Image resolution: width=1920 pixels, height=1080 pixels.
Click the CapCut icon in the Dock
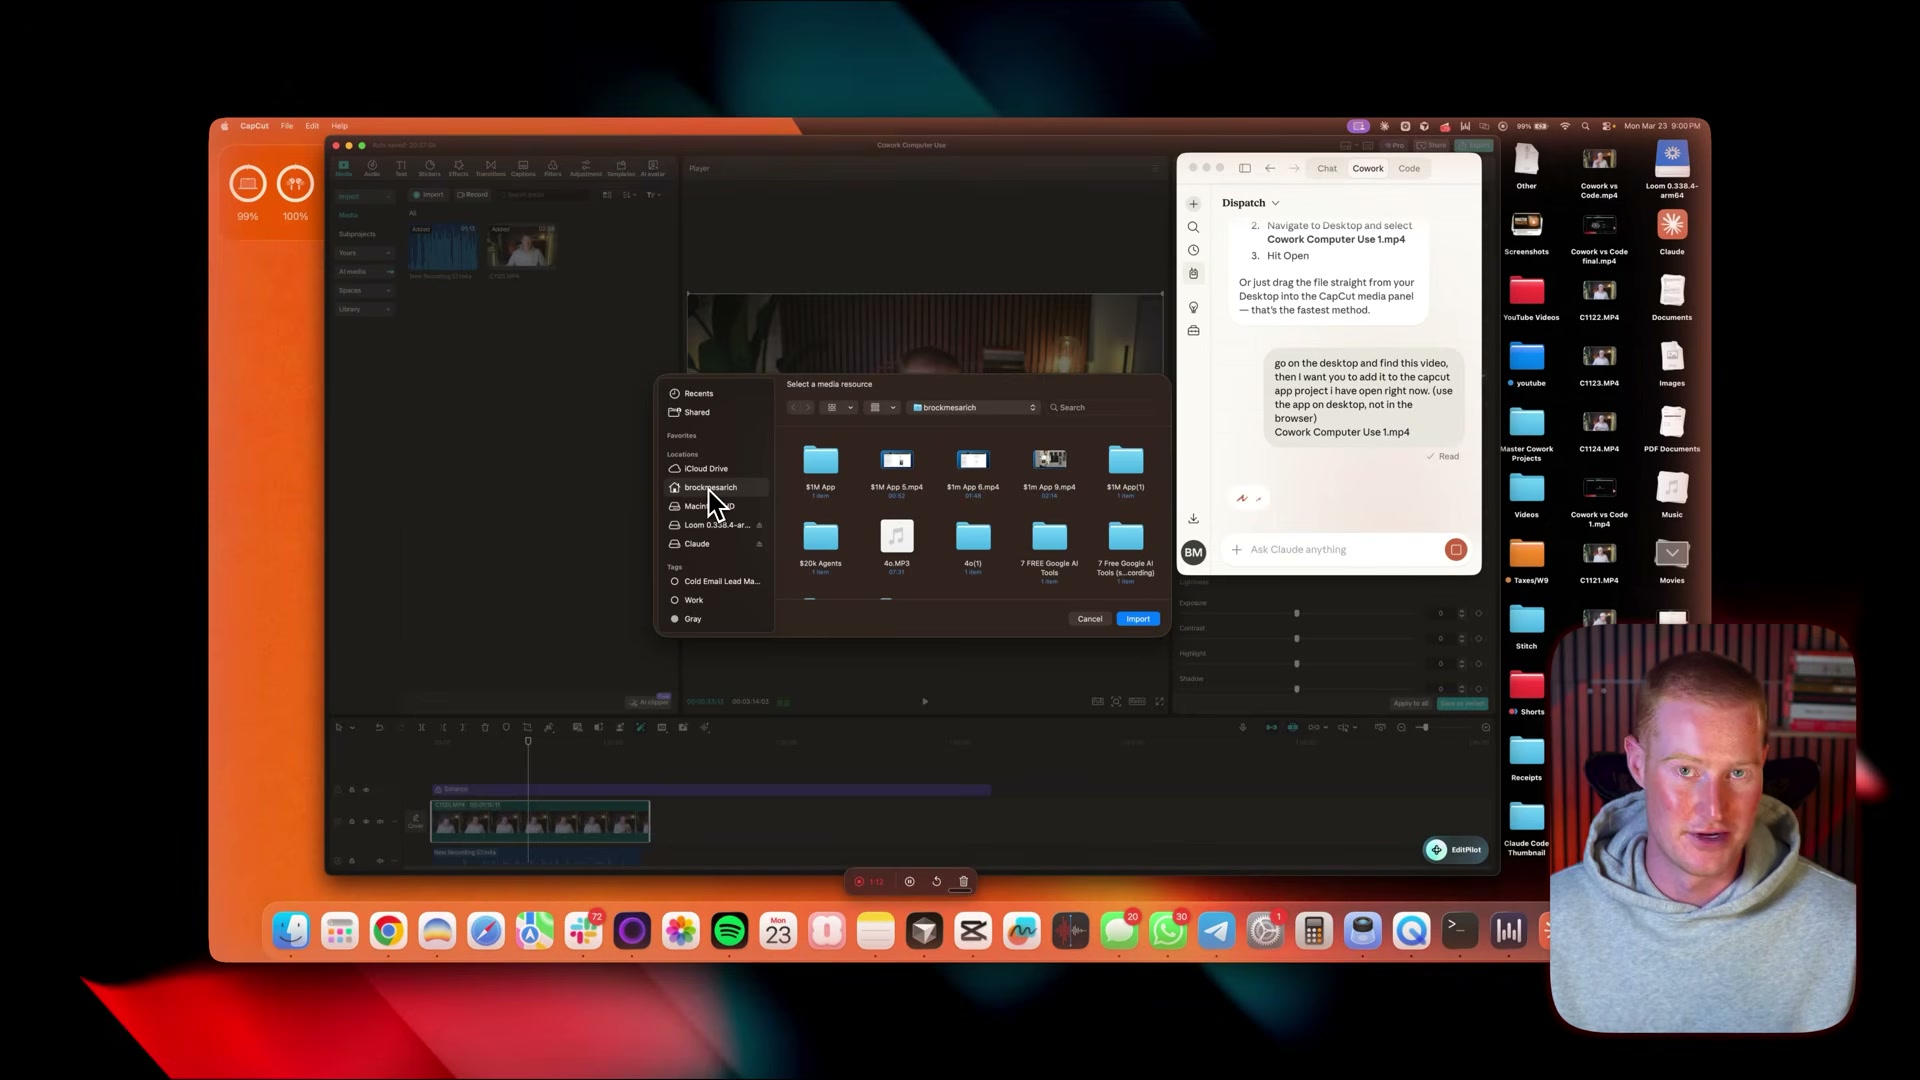(973, 932)
